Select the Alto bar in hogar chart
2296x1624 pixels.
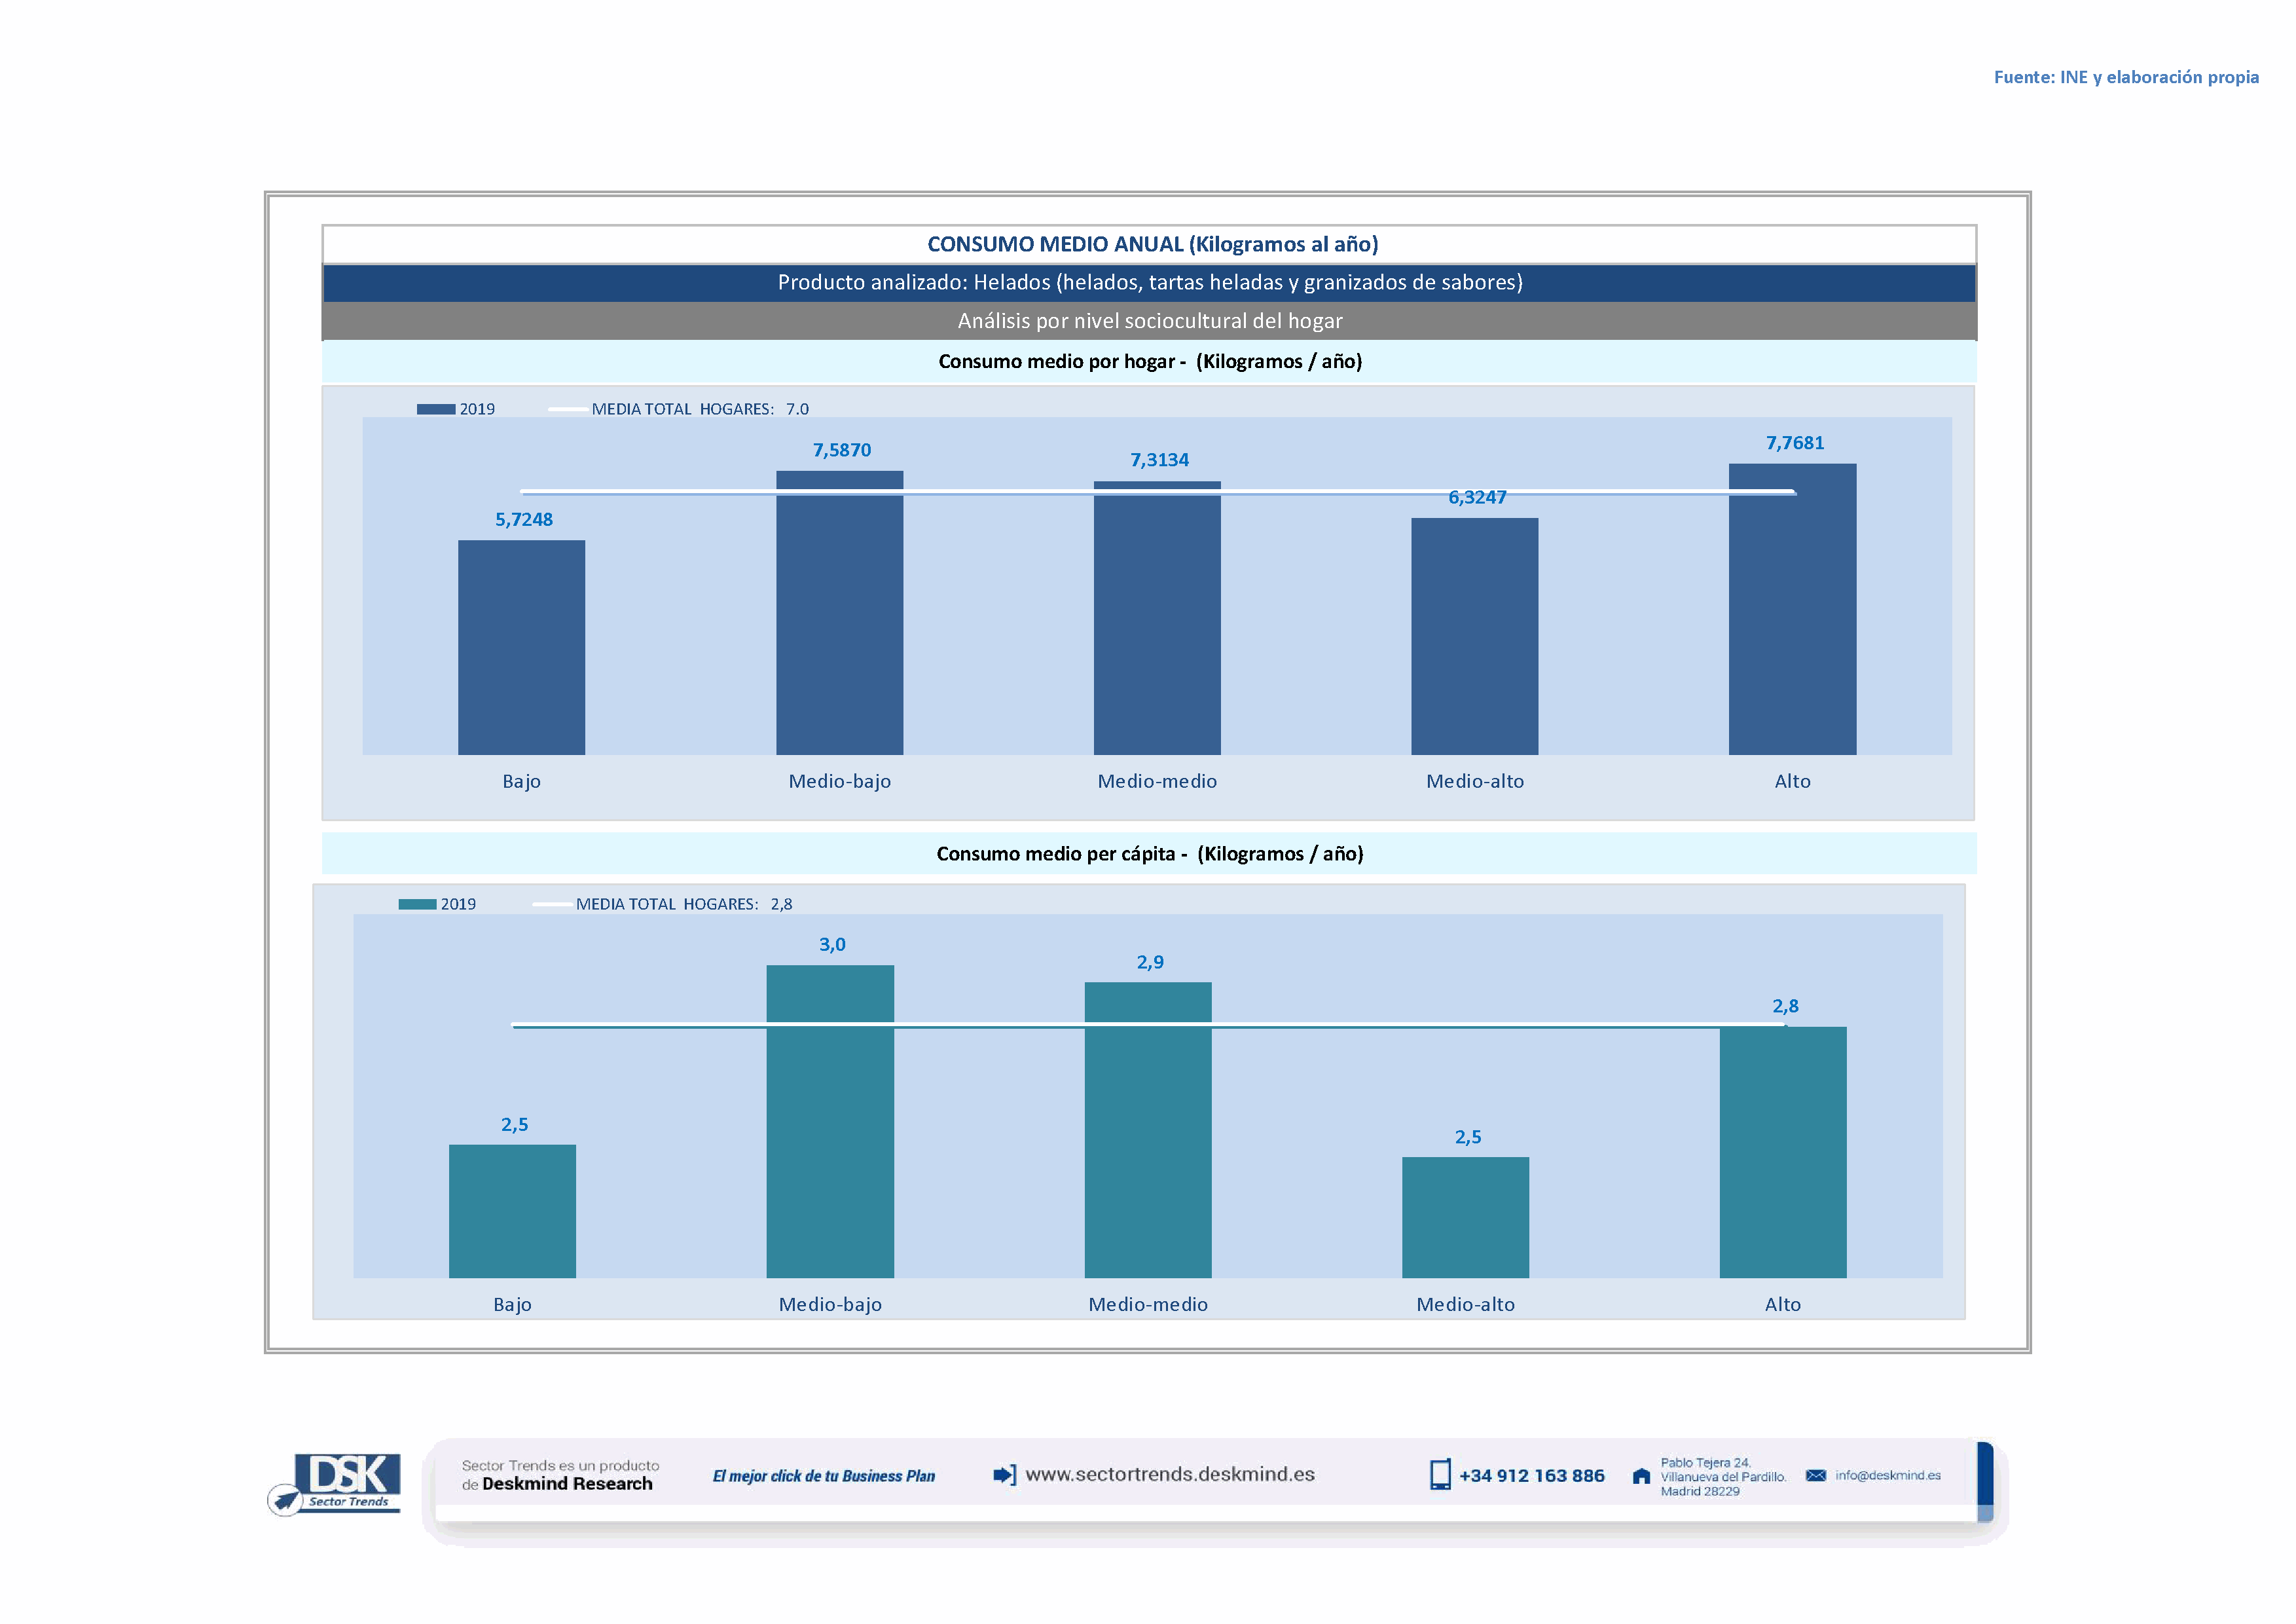point(1792,620)
